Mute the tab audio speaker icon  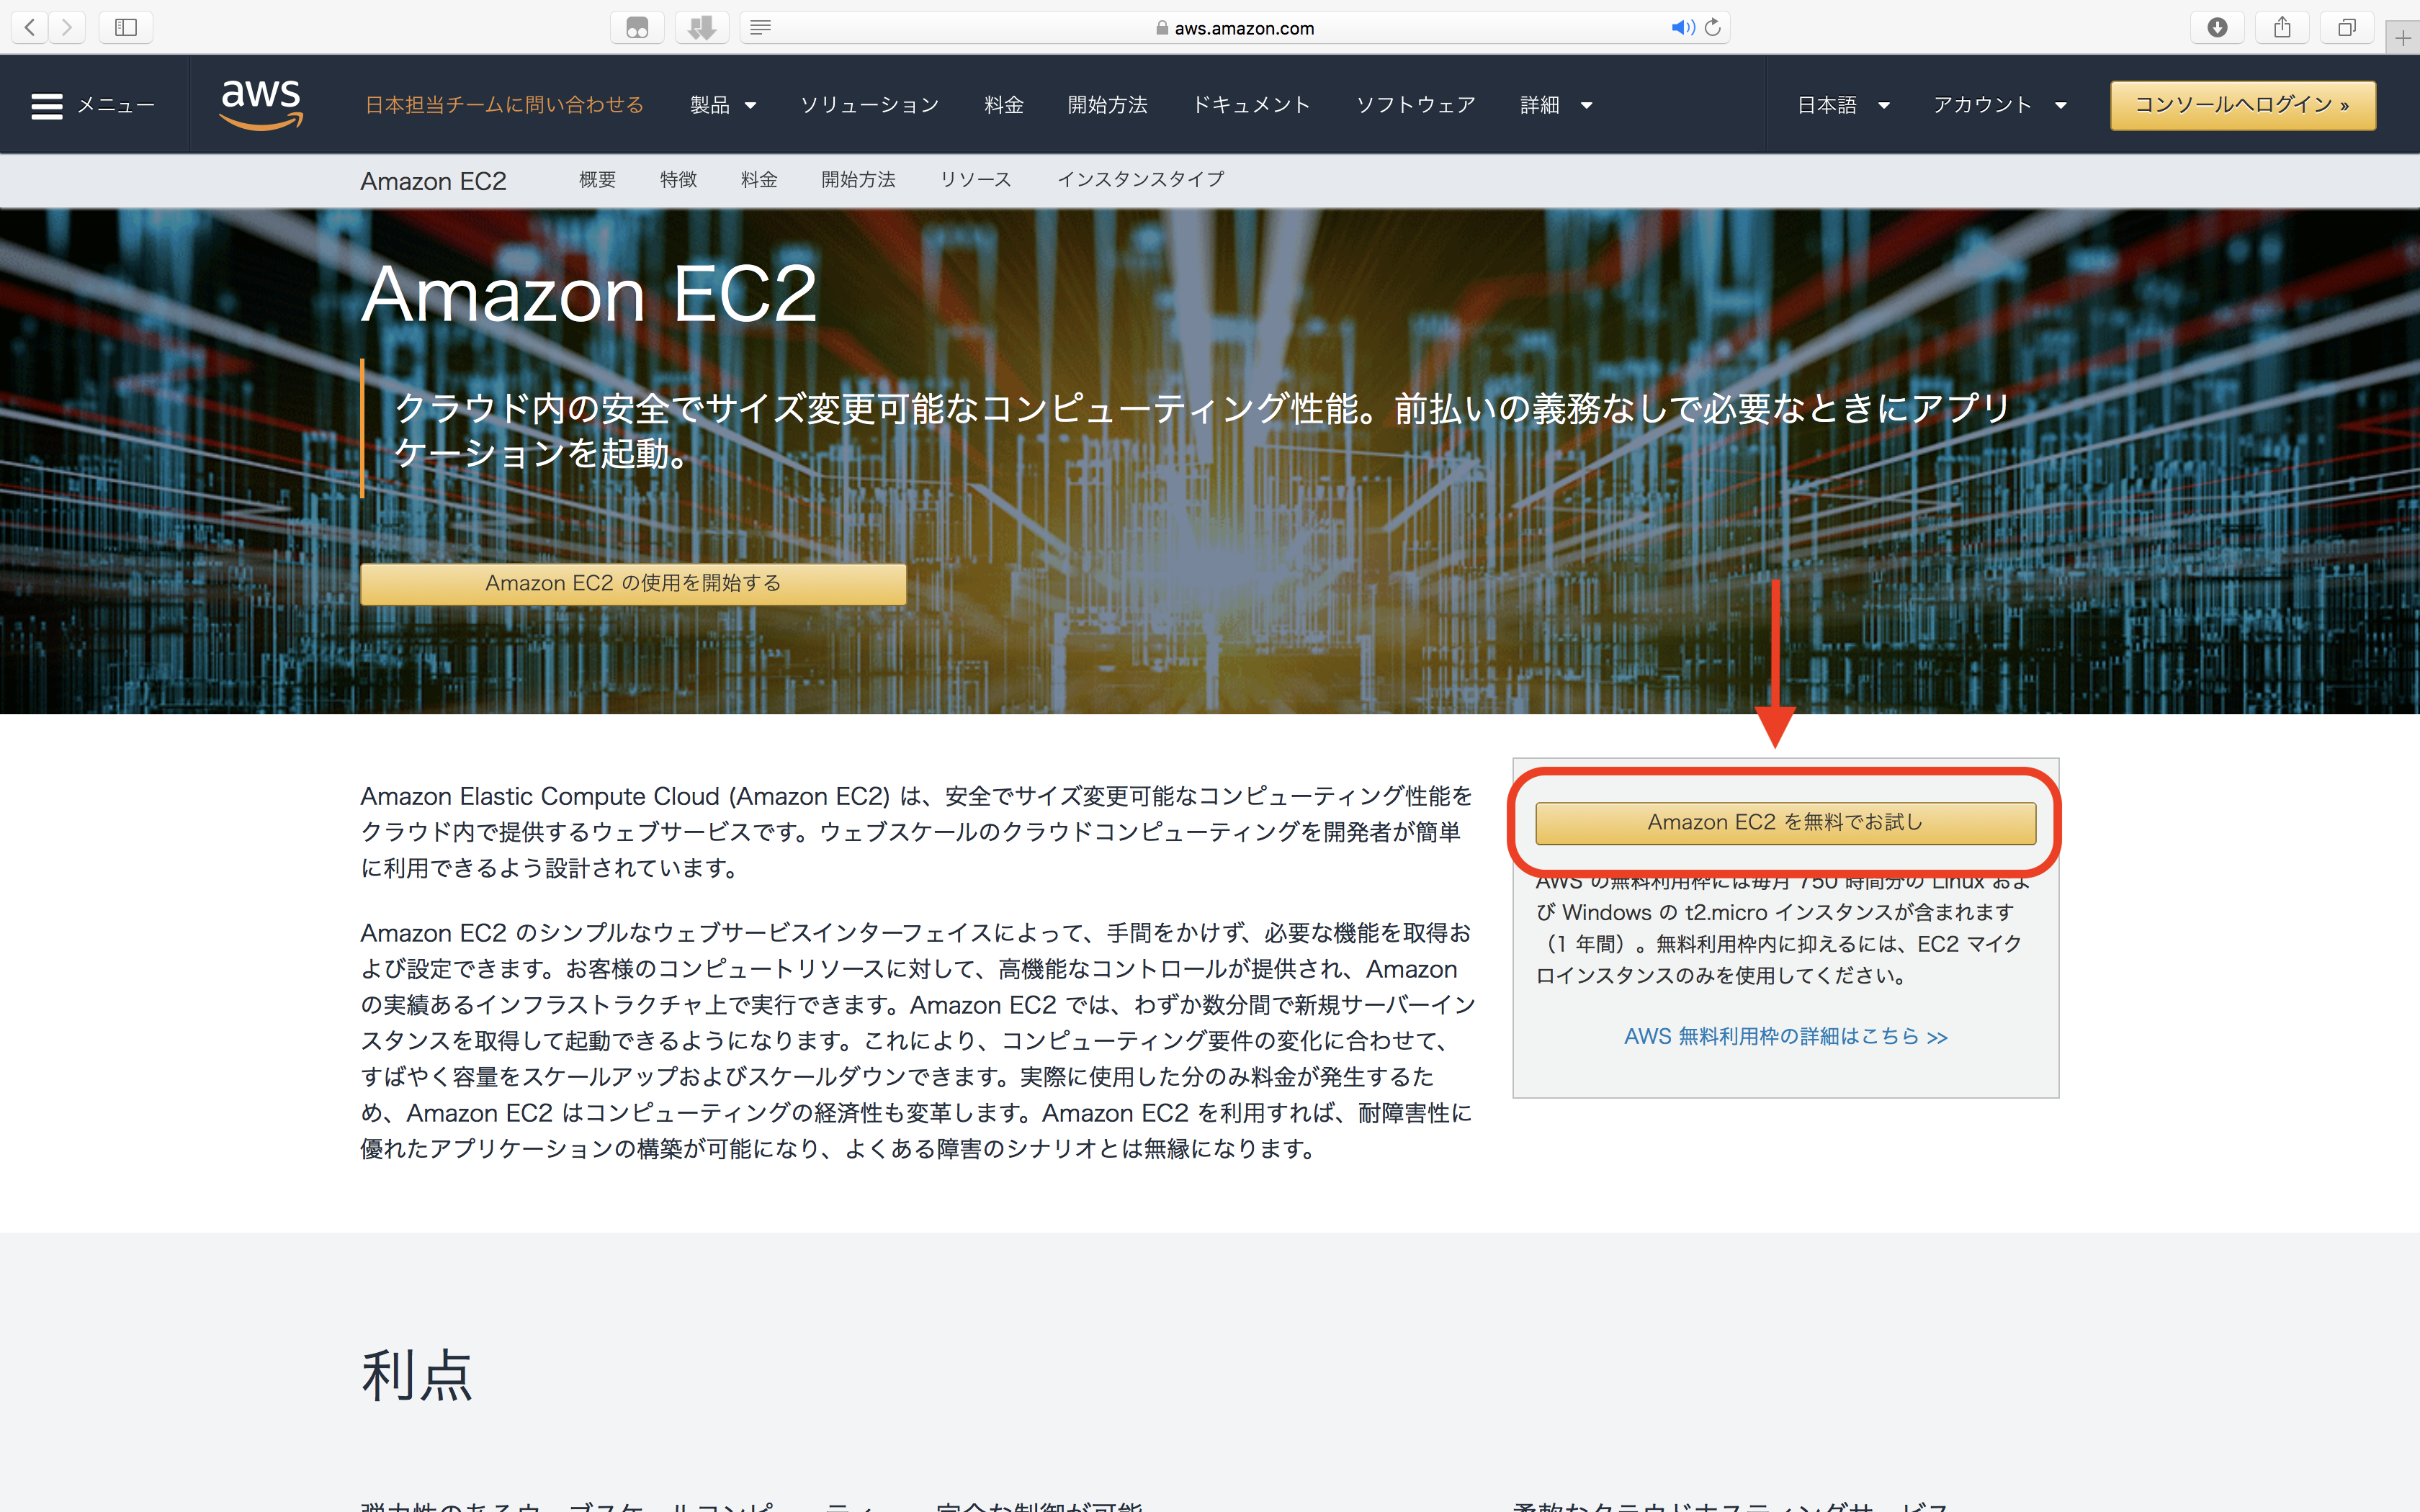click(1682, 27)
